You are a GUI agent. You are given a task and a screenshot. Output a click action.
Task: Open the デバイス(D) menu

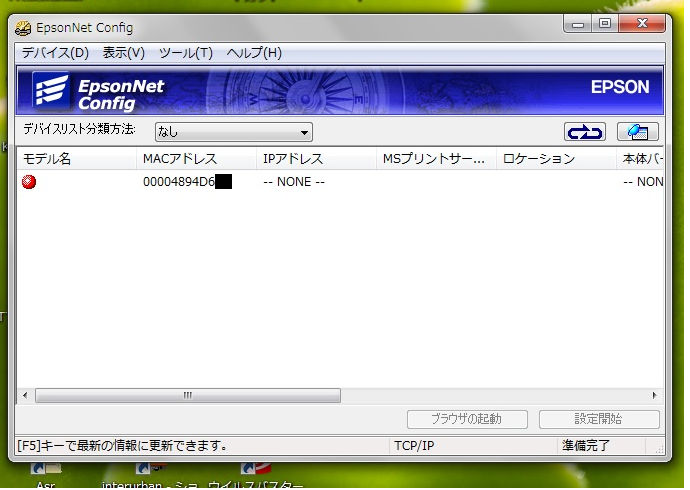tap(55, 53)
